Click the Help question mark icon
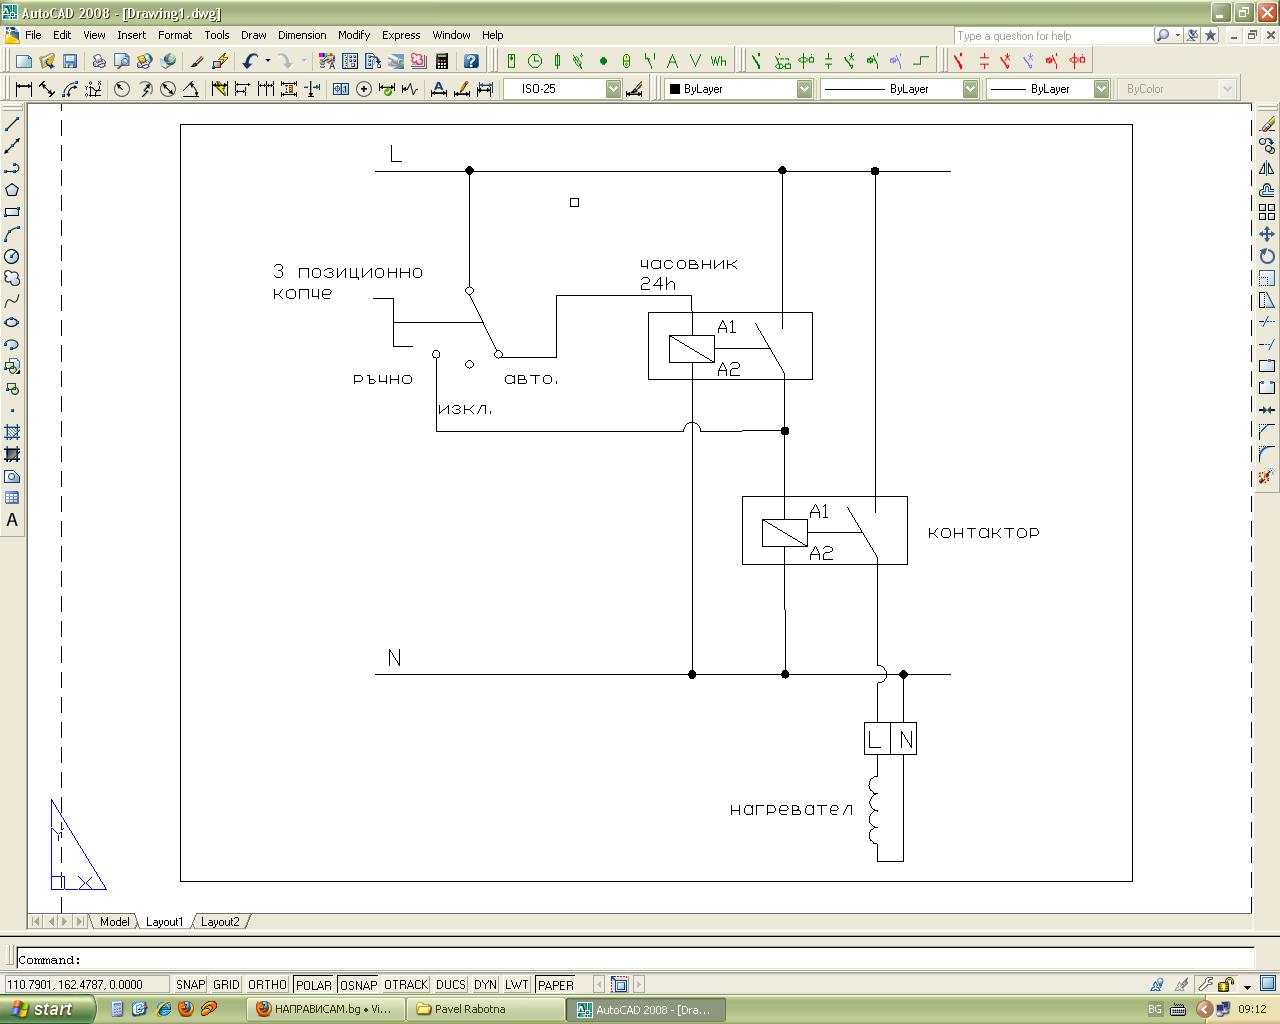This screenshot has height=1024, width=1280. (x=471, y=61)
